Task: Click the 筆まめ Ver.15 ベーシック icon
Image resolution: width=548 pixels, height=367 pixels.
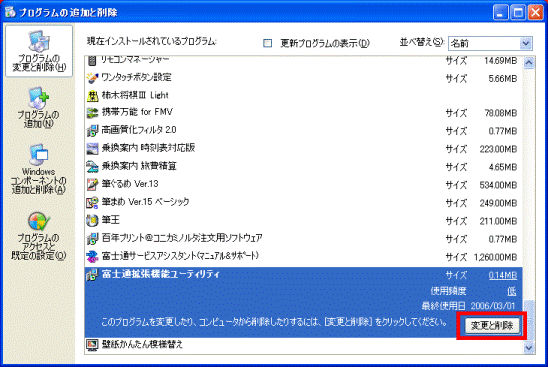Action: click(92, 203)
